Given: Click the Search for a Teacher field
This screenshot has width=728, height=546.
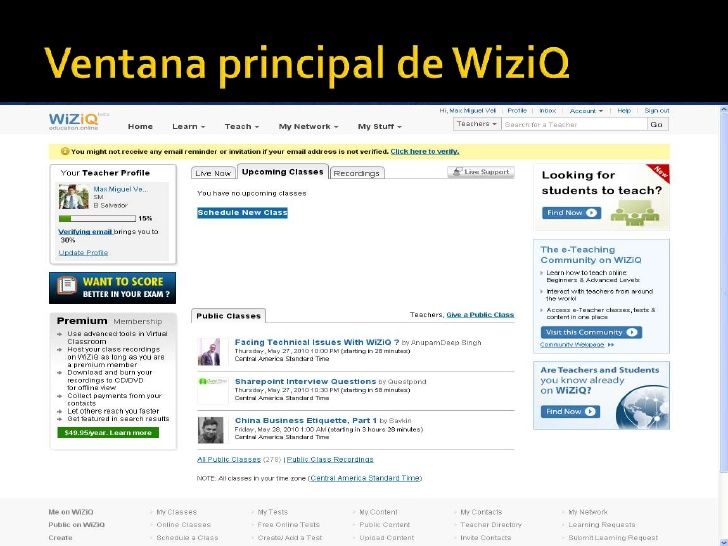Looking at the screenshot, I should (x=574, y=124).
